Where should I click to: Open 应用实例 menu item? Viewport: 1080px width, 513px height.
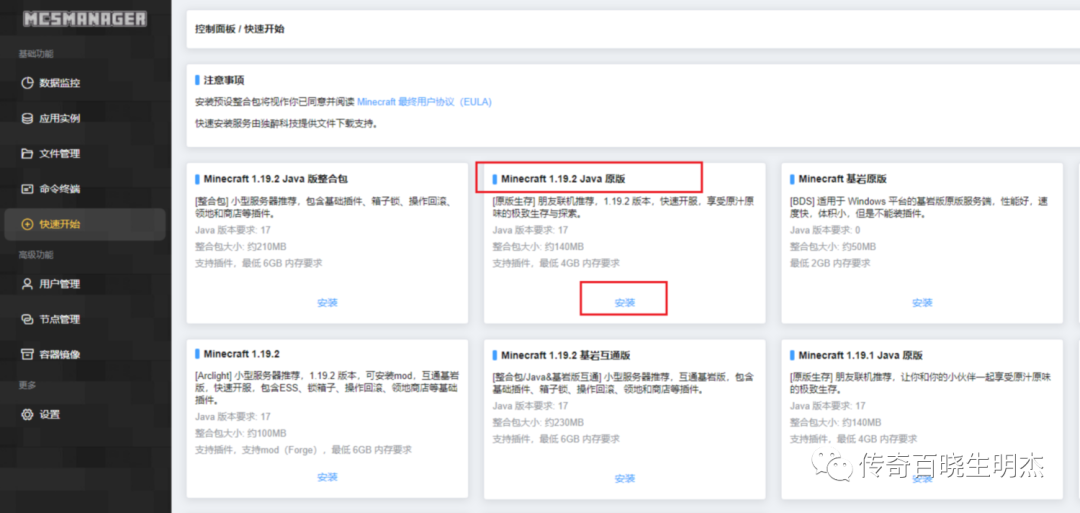pos(85,118)
